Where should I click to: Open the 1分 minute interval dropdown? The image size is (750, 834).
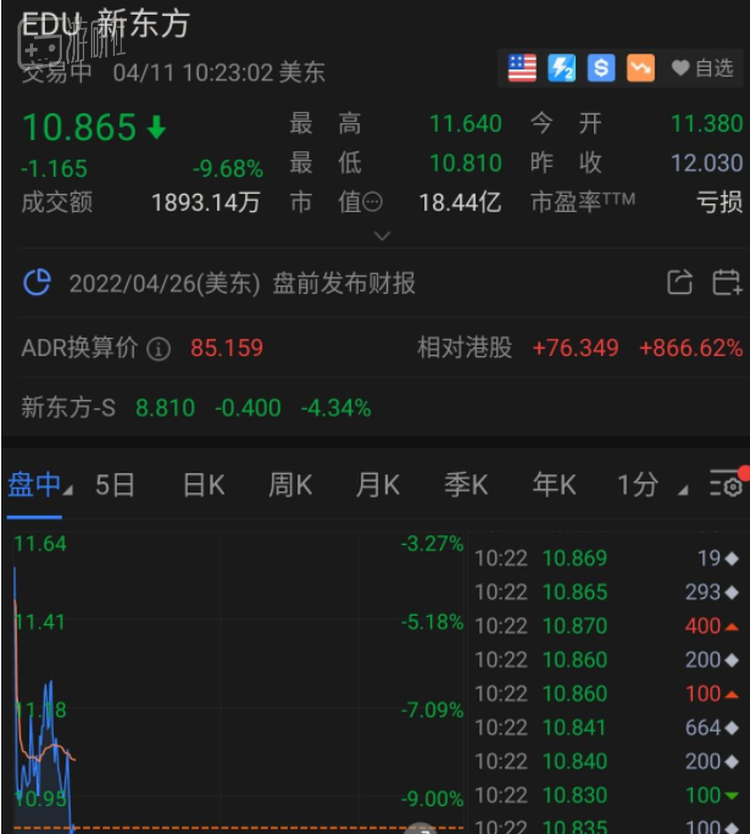[651, 486]
